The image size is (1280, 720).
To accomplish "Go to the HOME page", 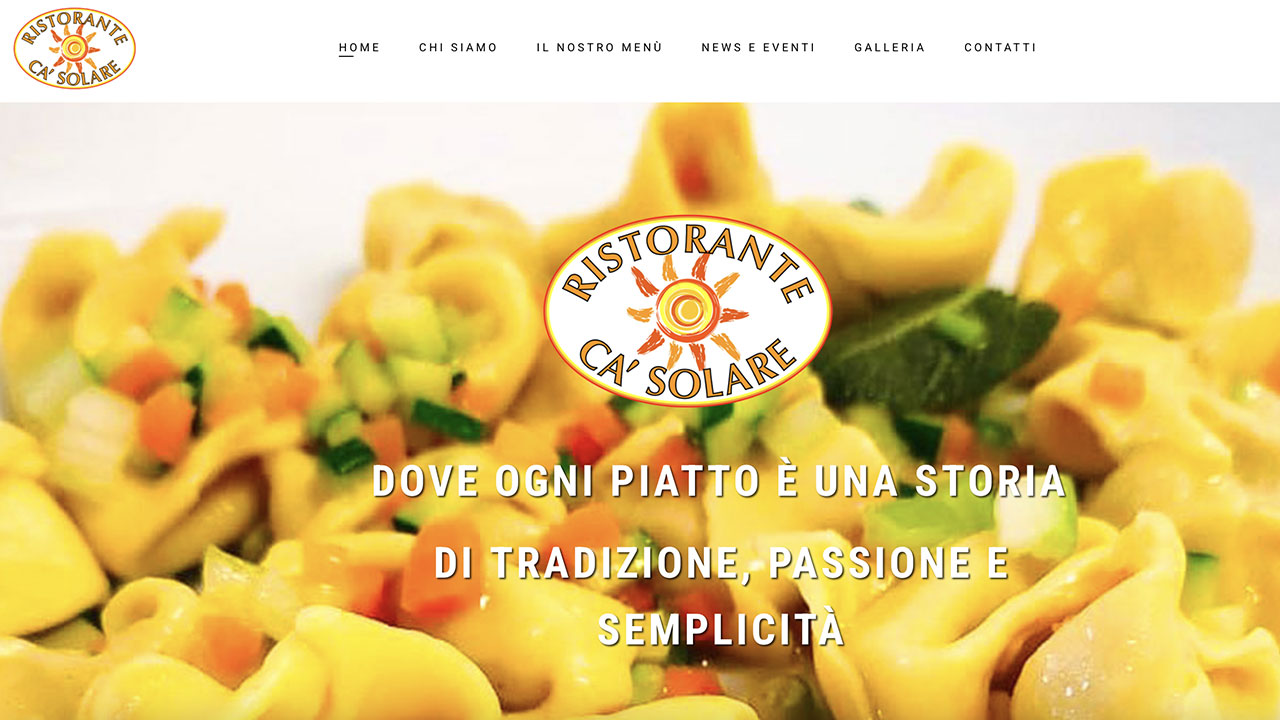I will tap(359, 47).
